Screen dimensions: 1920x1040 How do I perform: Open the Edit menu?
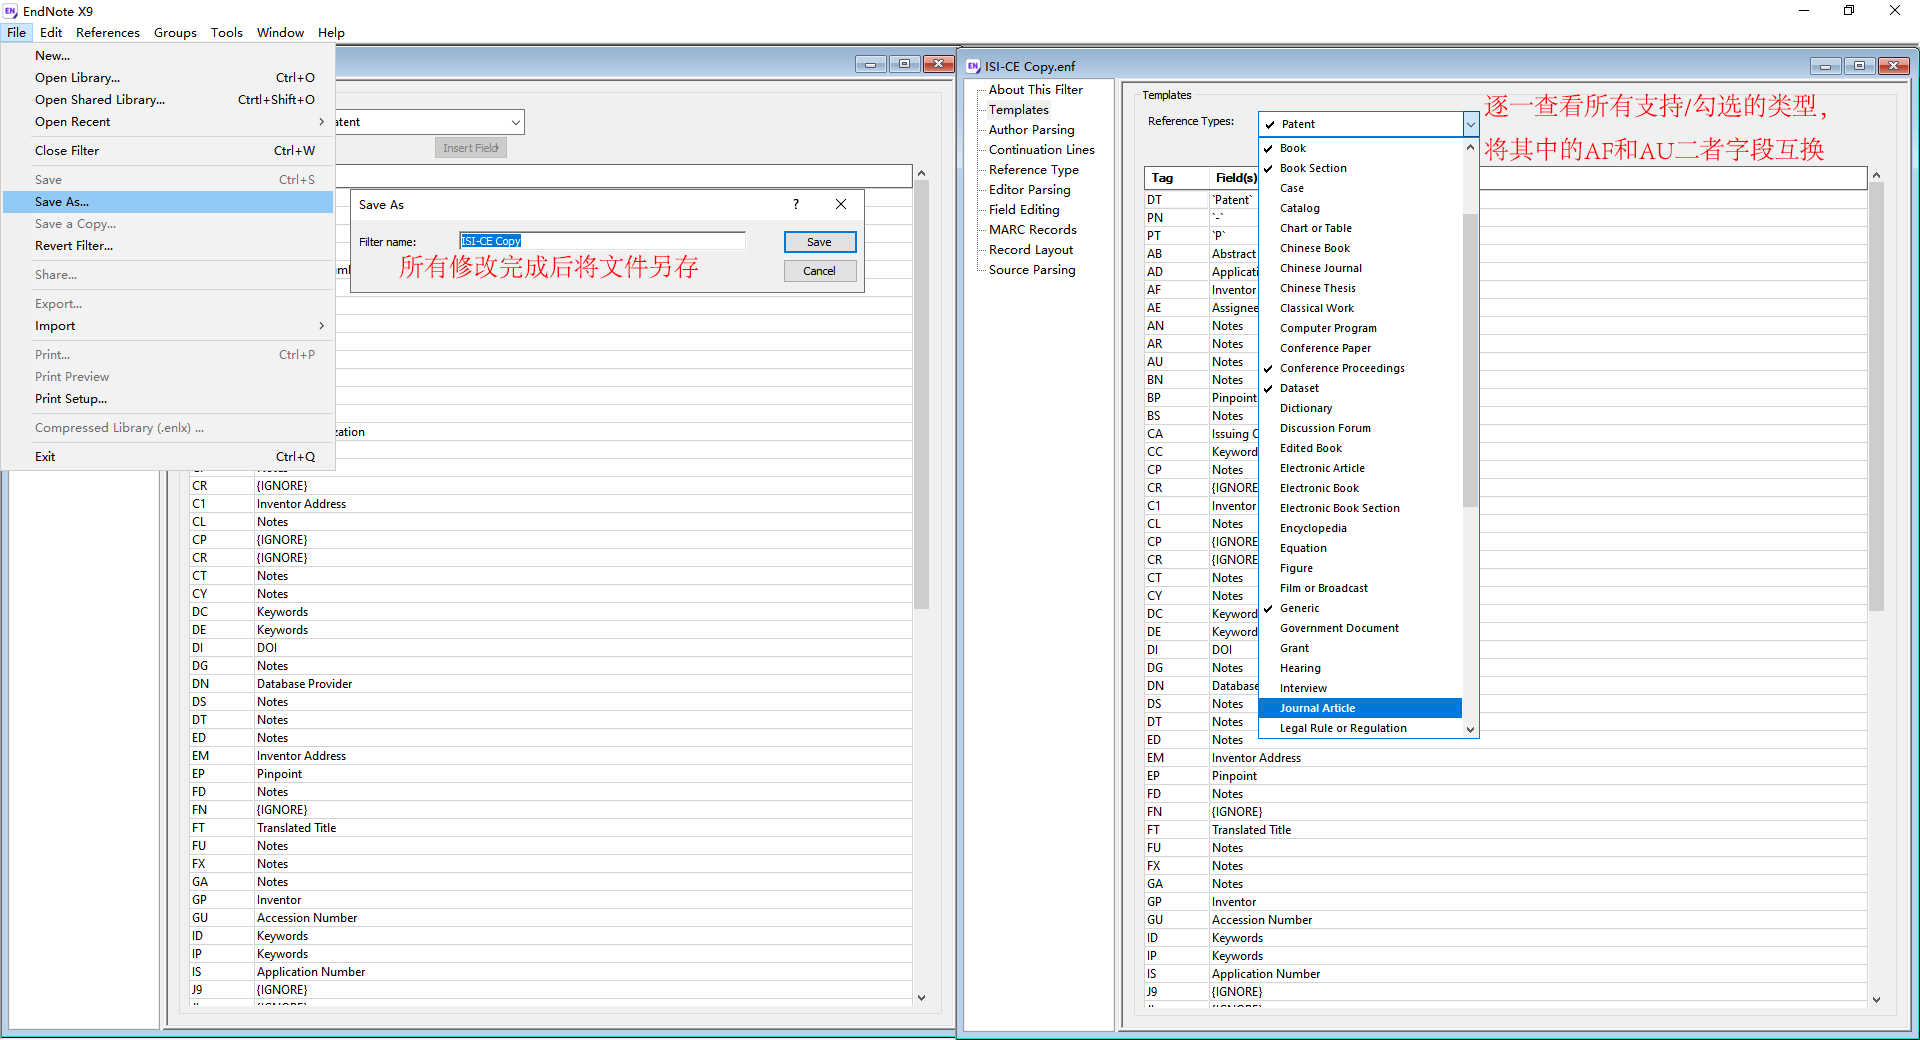pos(51,32)
